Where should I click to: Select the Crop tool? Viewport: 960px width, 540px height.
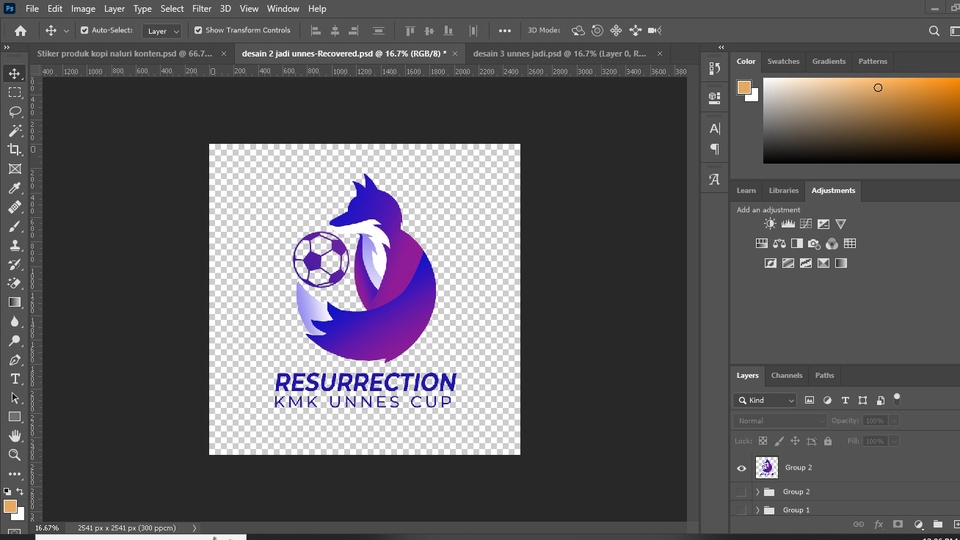click(15, 150)
